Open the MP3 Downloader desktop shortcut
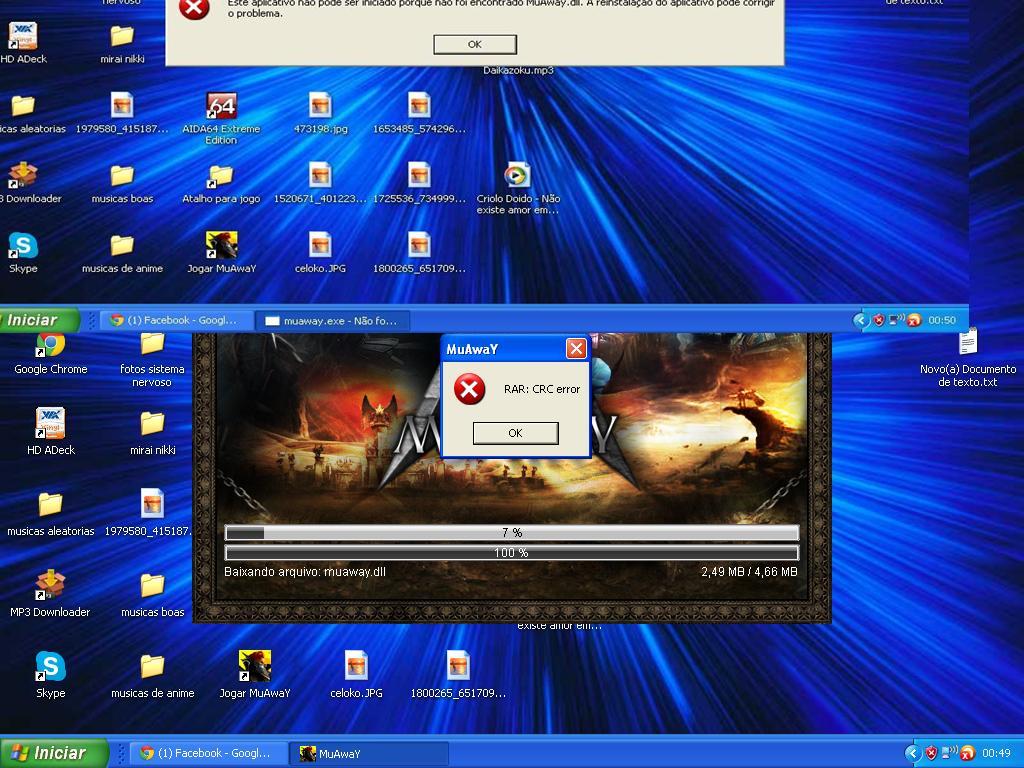 coord(50,585)
